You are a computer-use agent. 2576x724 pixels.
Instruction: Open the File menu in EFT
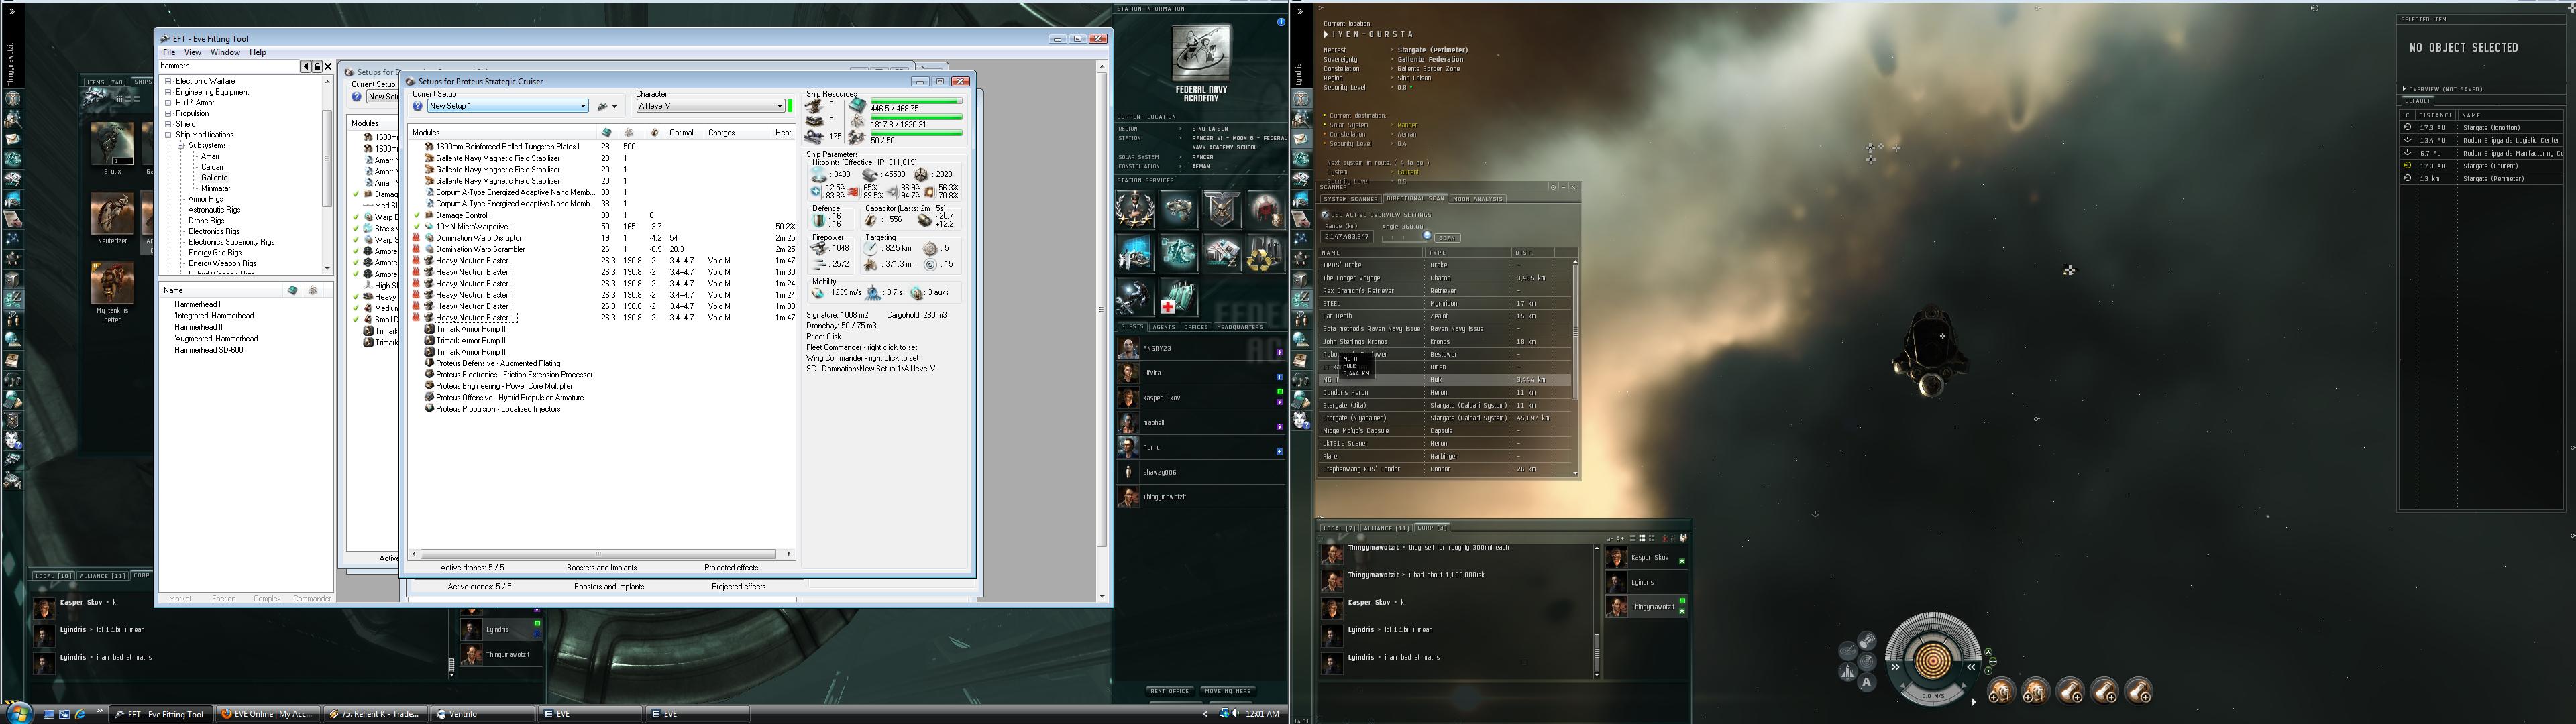coord(169,52)
